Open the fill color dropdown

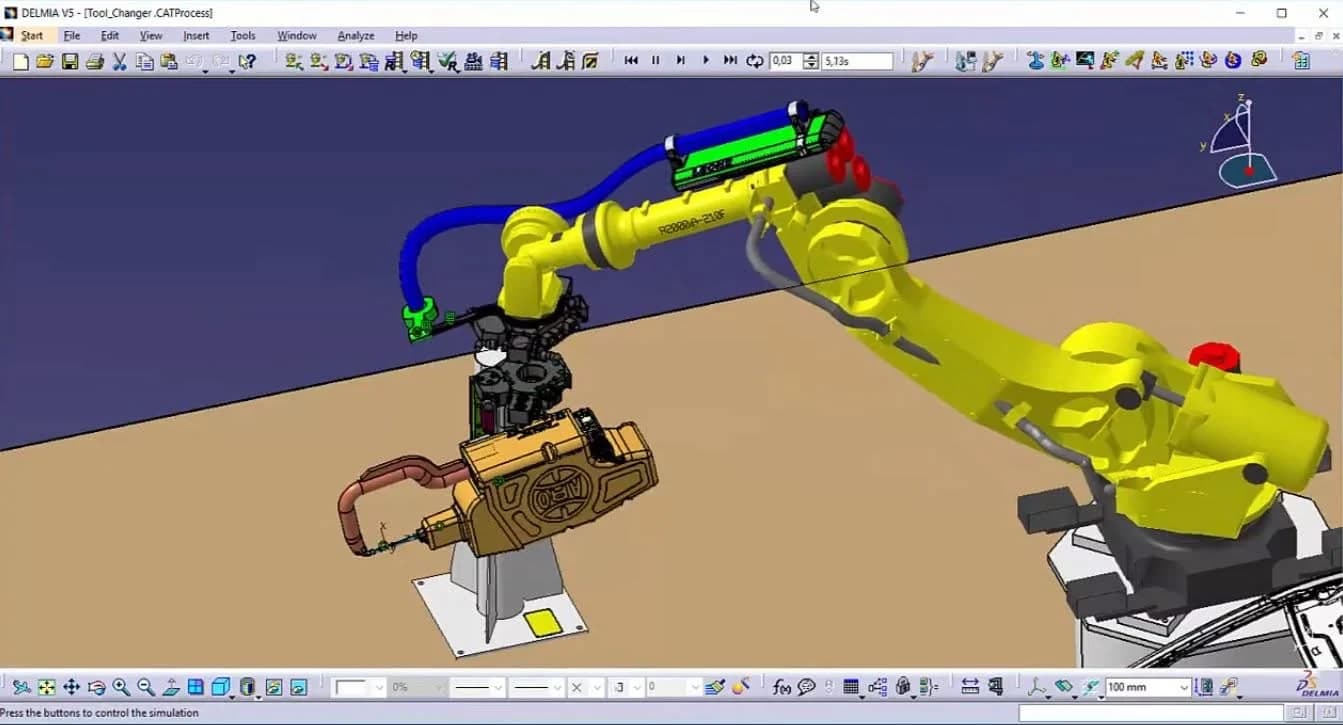(x=378, y=688)
